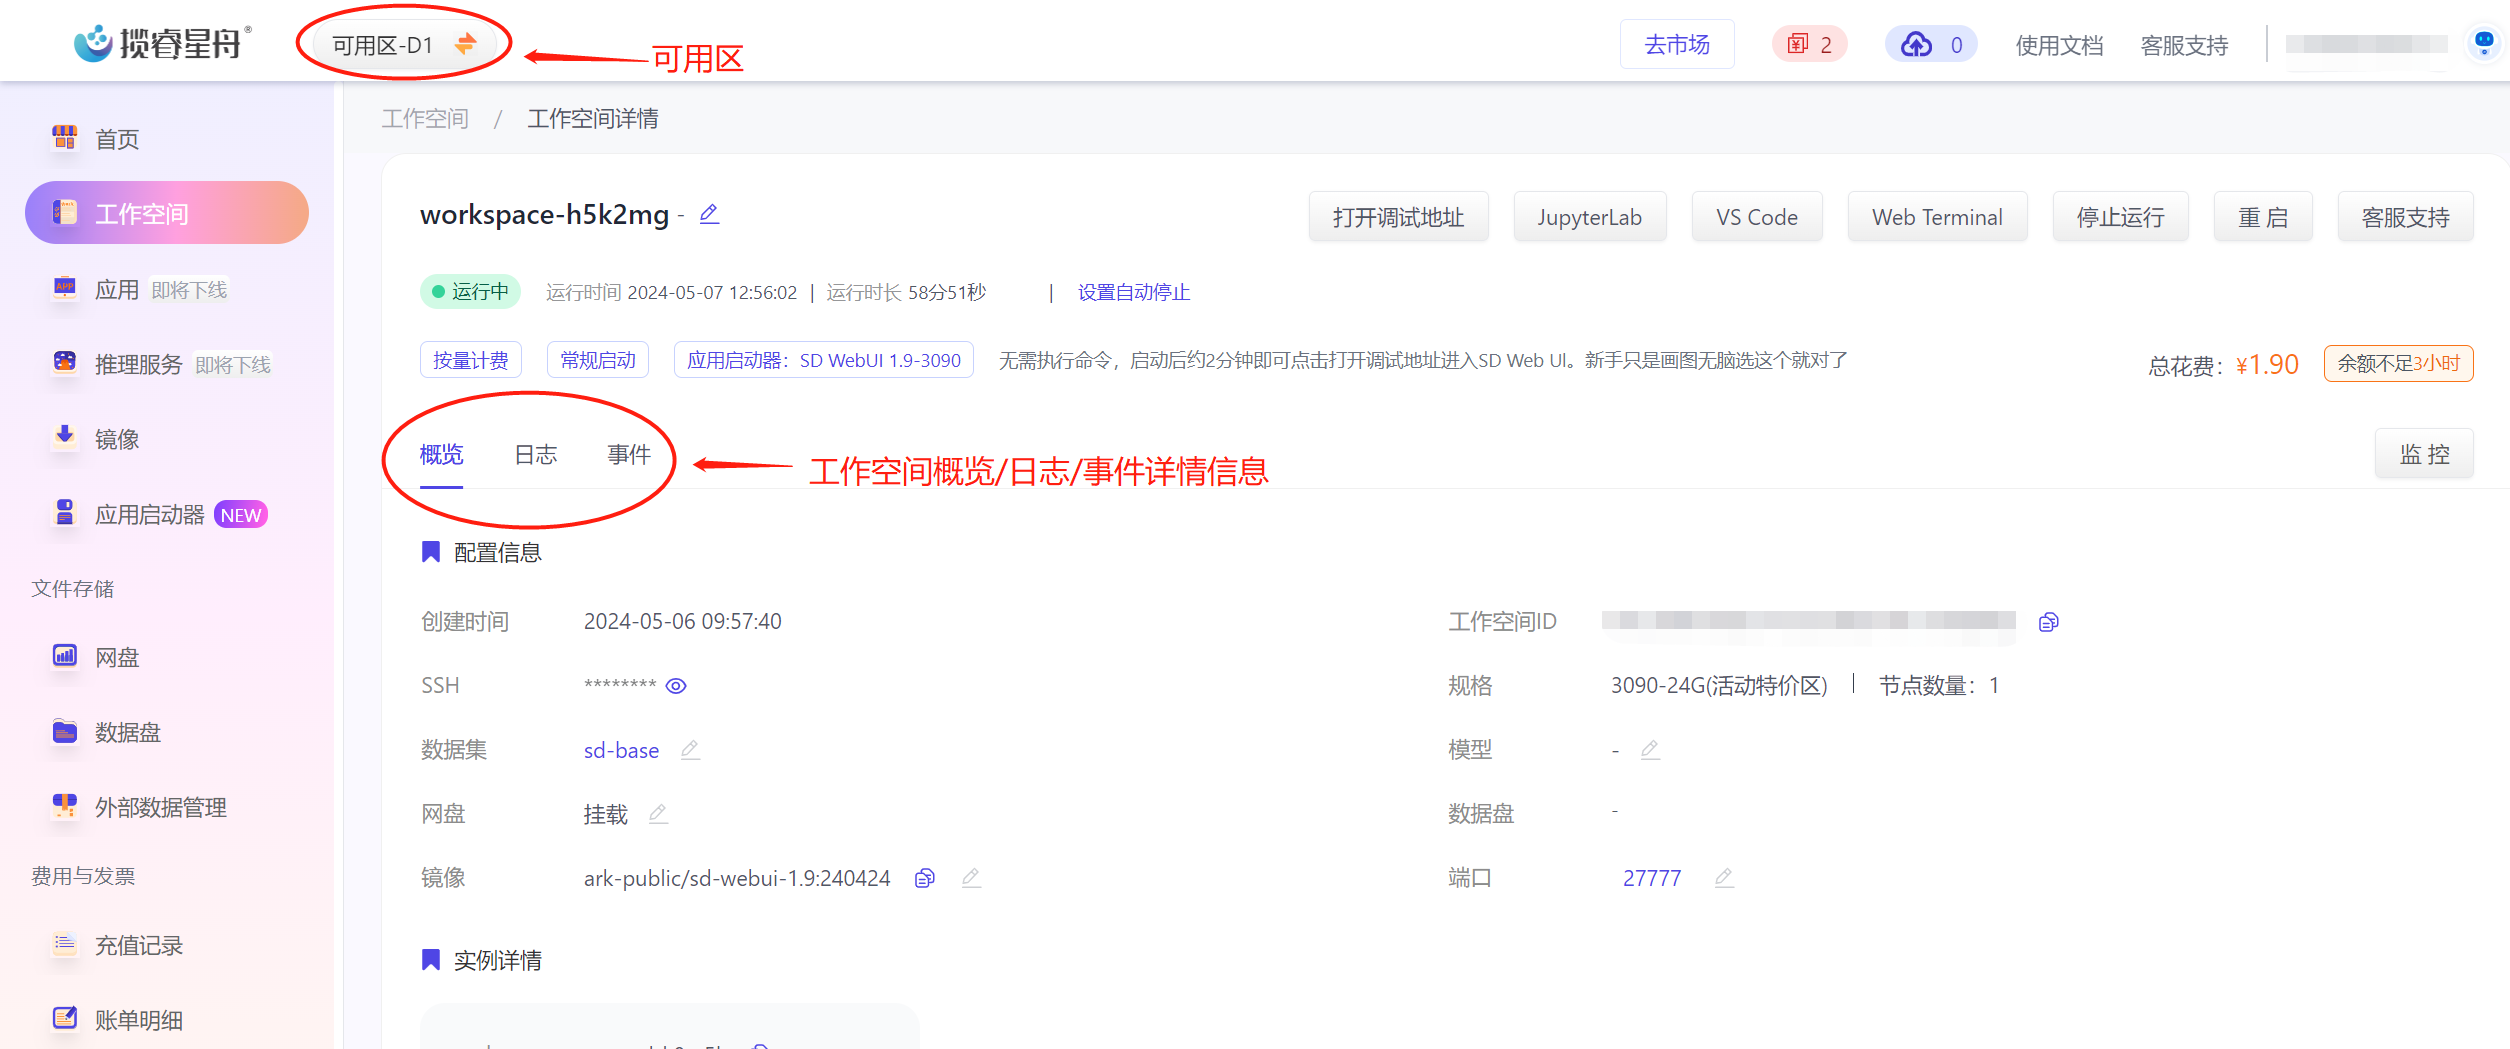Edit workspace name pencil icon
This screenshot has height=1049, width=2510.
coord(709,214)
